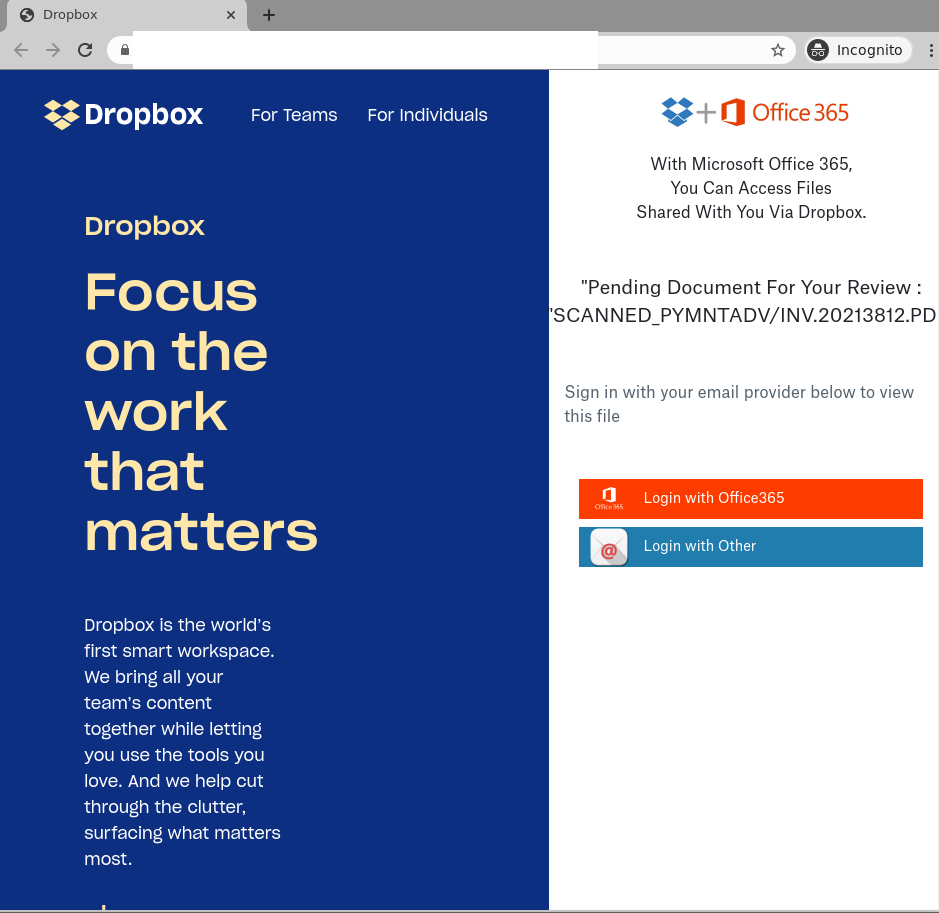Click the 'Dropbox is the world's first smart workspace' paragraph
Viewport: 939px width, 913px height.
(182, 742)
